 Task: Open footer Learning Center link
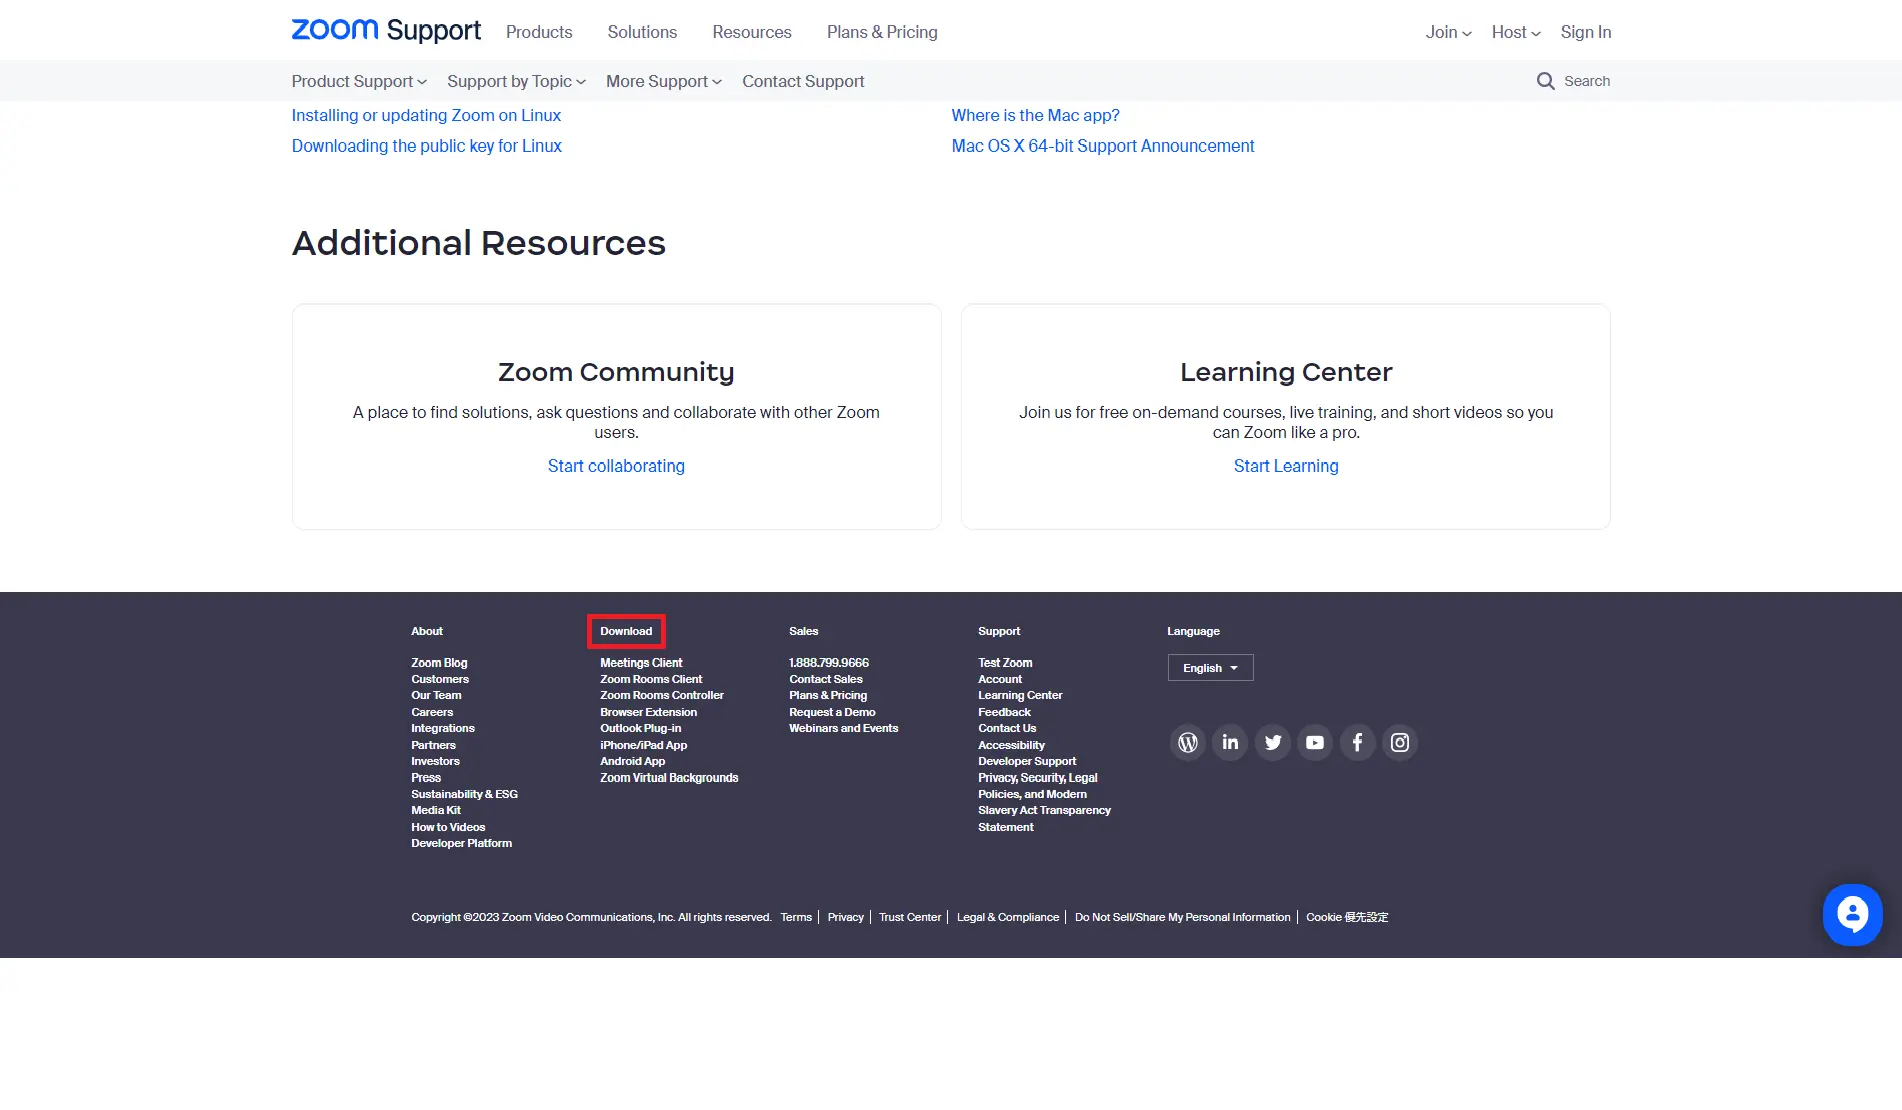pos(1020,695)
